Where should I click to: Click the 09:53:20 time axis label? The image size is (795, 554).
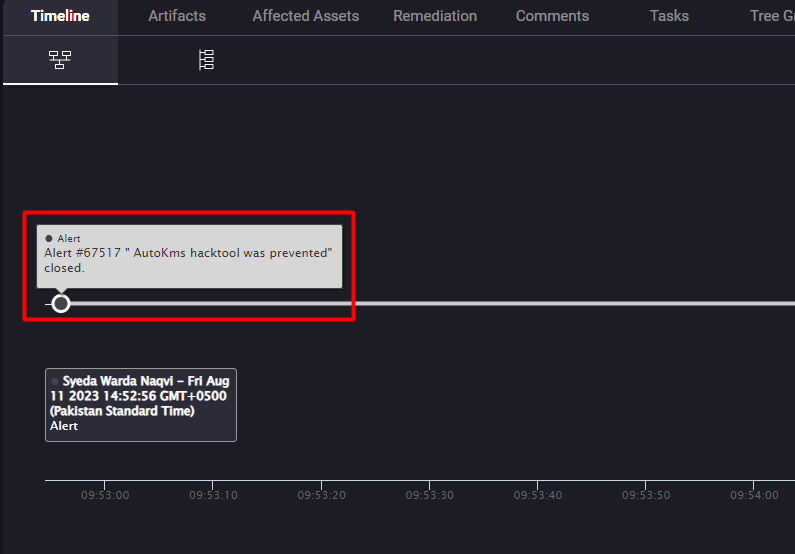coord(321,495)
